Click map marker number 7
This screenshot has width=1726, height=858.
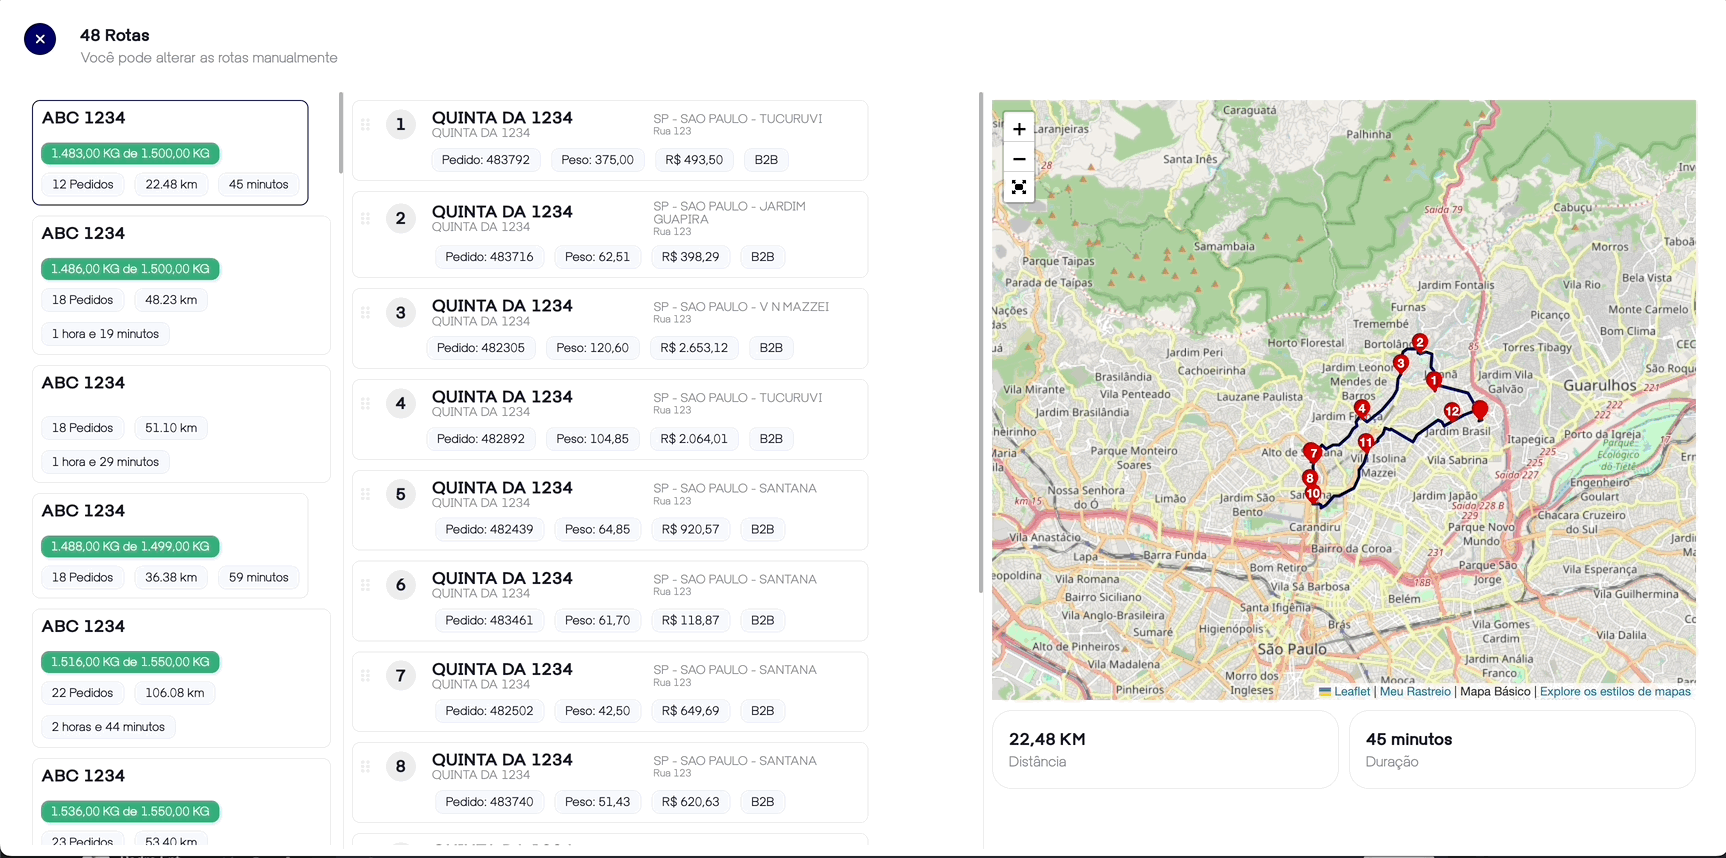[x=1312, y=453]
